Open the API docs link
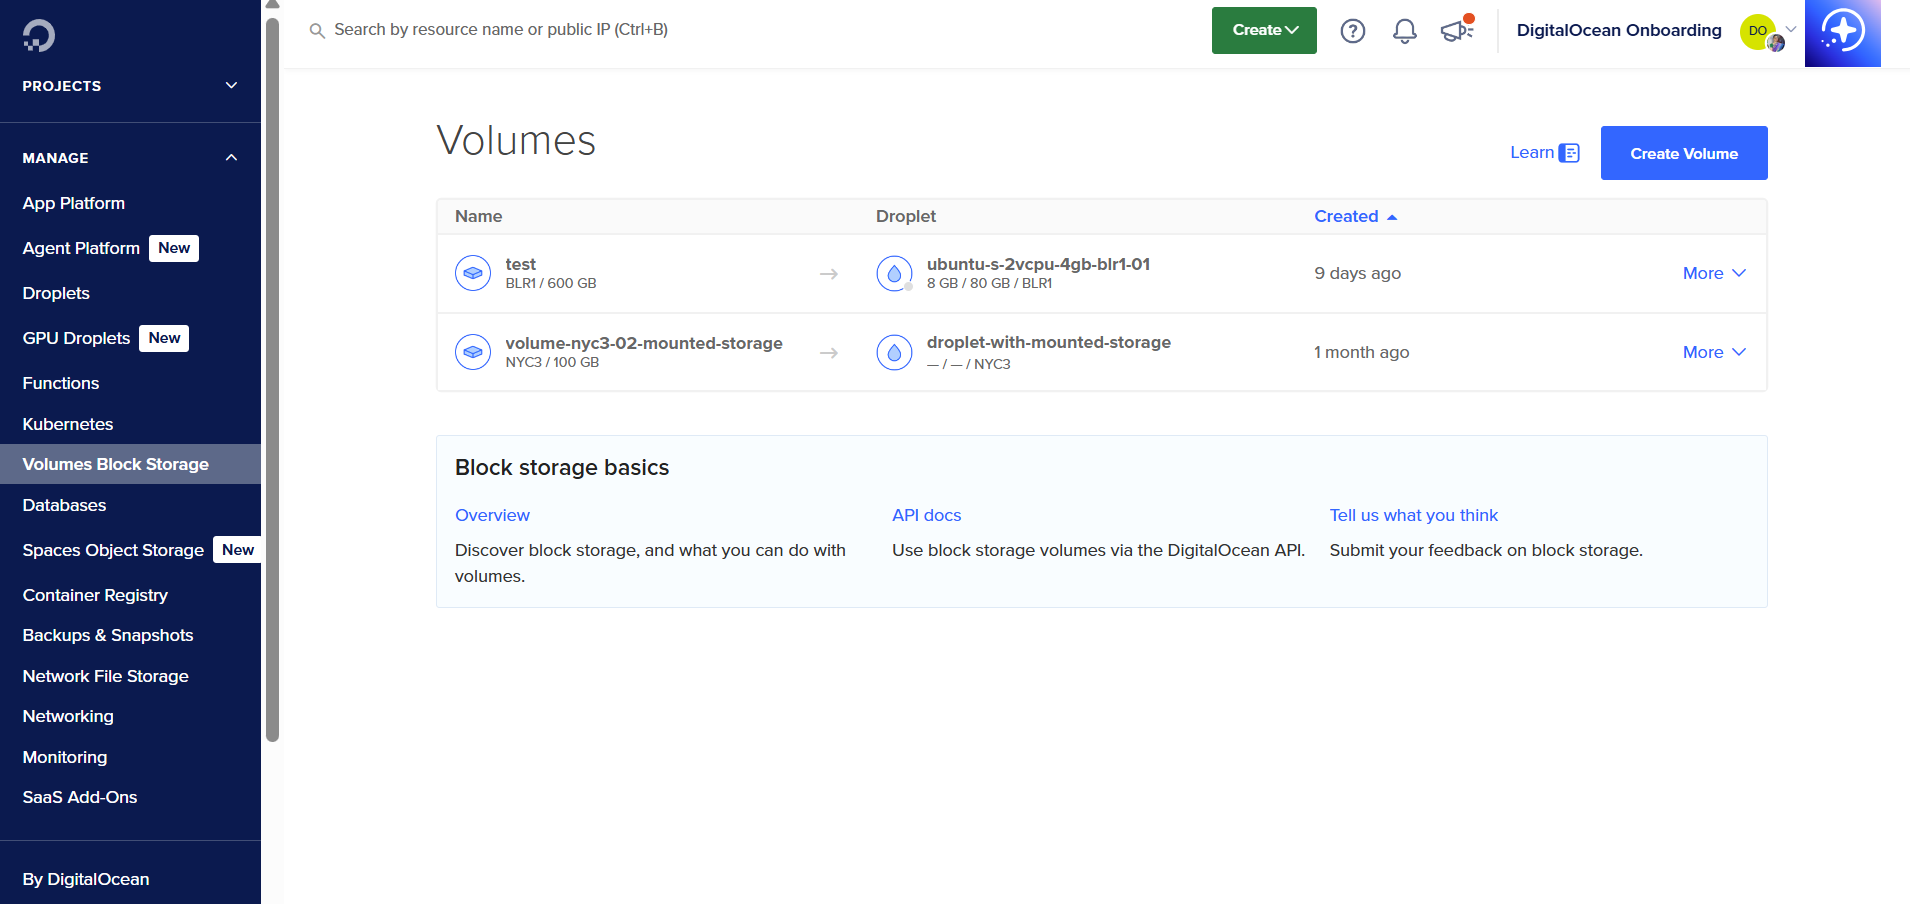Screen dimensions: 1910x904 pos(925,515)
